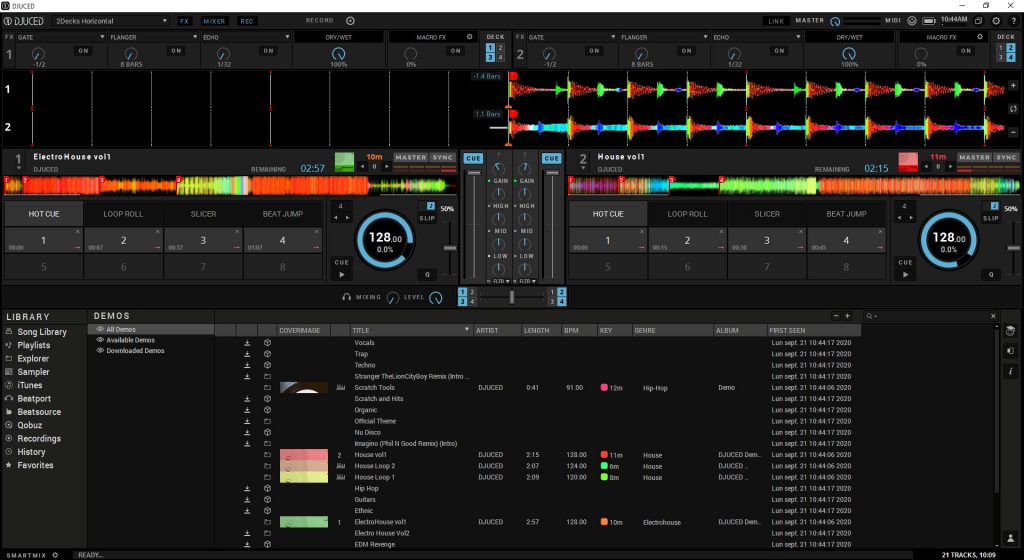Download the Hip Hop demo pack
This screenshot has height=560, width=1024.
[x=248, y=488]
